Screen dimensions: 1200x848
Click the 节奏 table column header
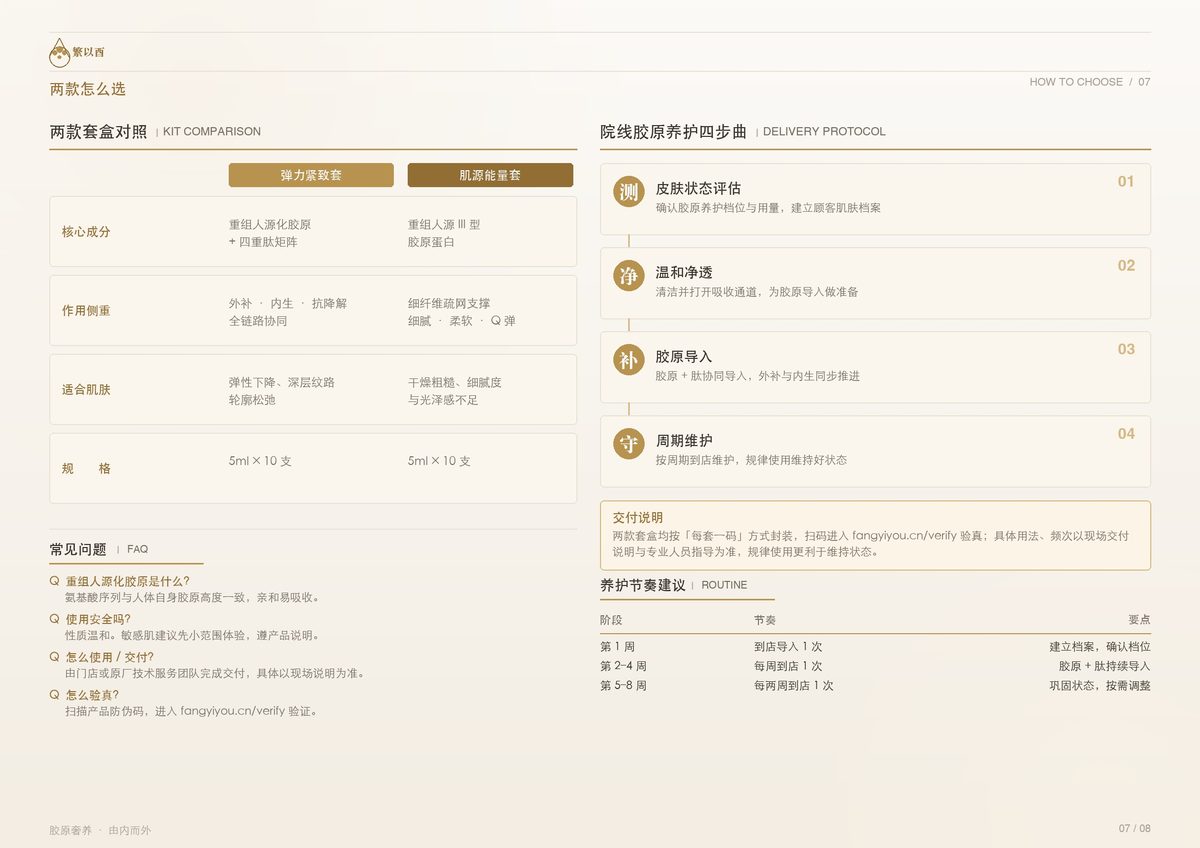coord(765,620)
